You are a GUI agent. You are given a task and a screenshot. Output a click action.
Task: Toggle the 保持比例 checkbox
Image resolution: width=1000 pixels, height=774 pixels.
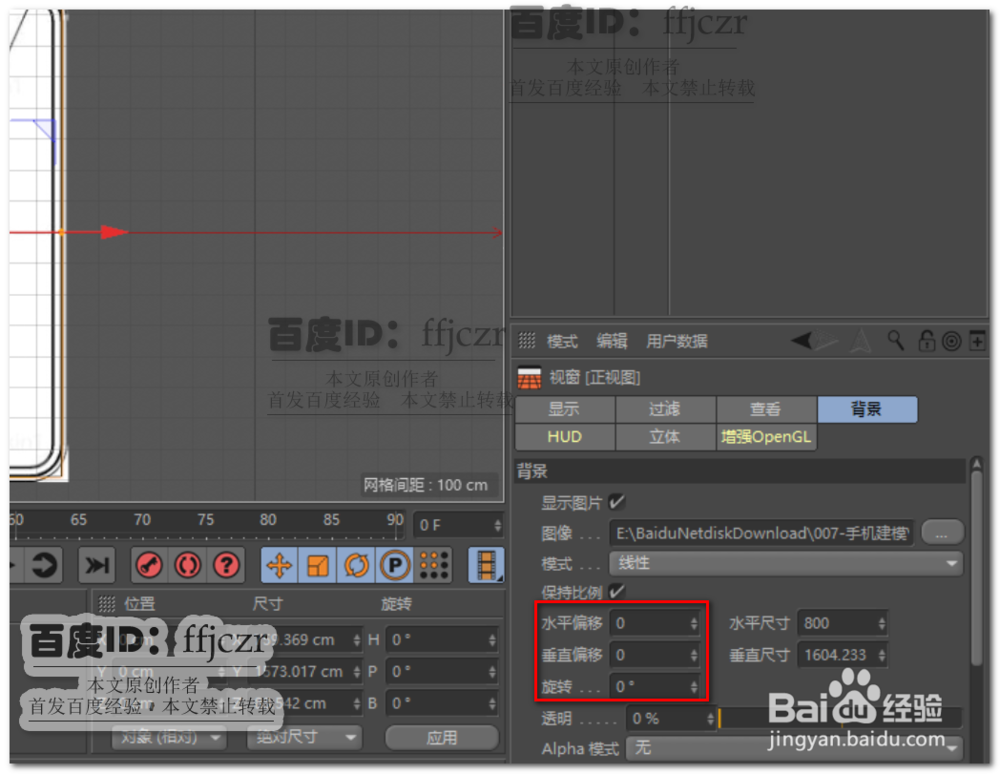click(616, 591)
